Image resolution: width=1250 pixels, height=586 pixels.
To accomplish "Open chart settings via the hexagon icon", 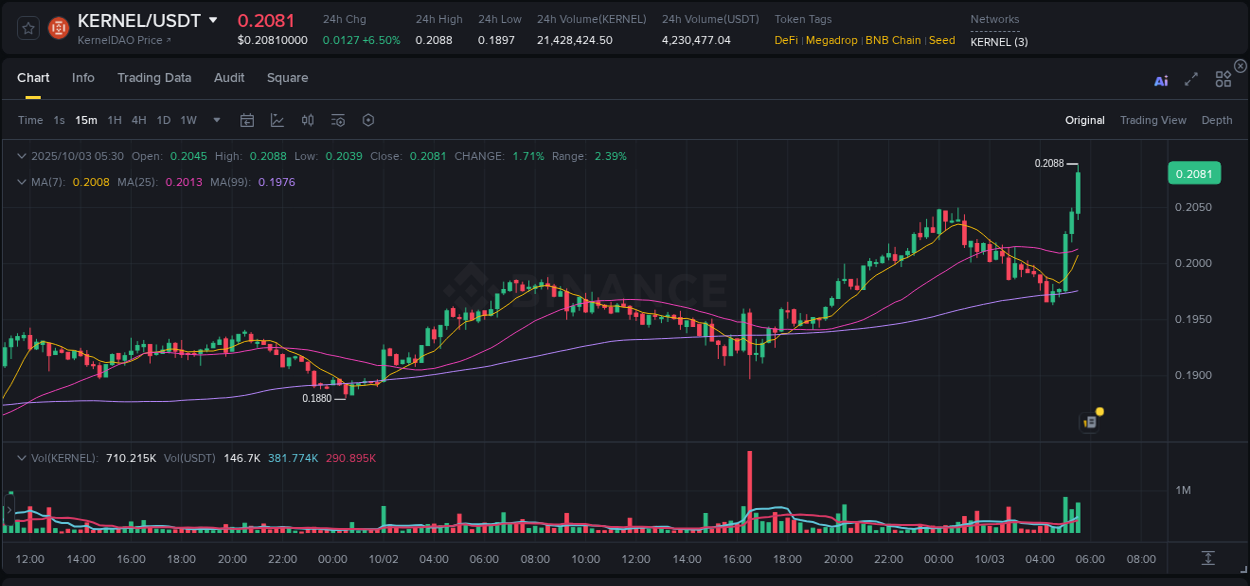I will click(x=368, y=120).
